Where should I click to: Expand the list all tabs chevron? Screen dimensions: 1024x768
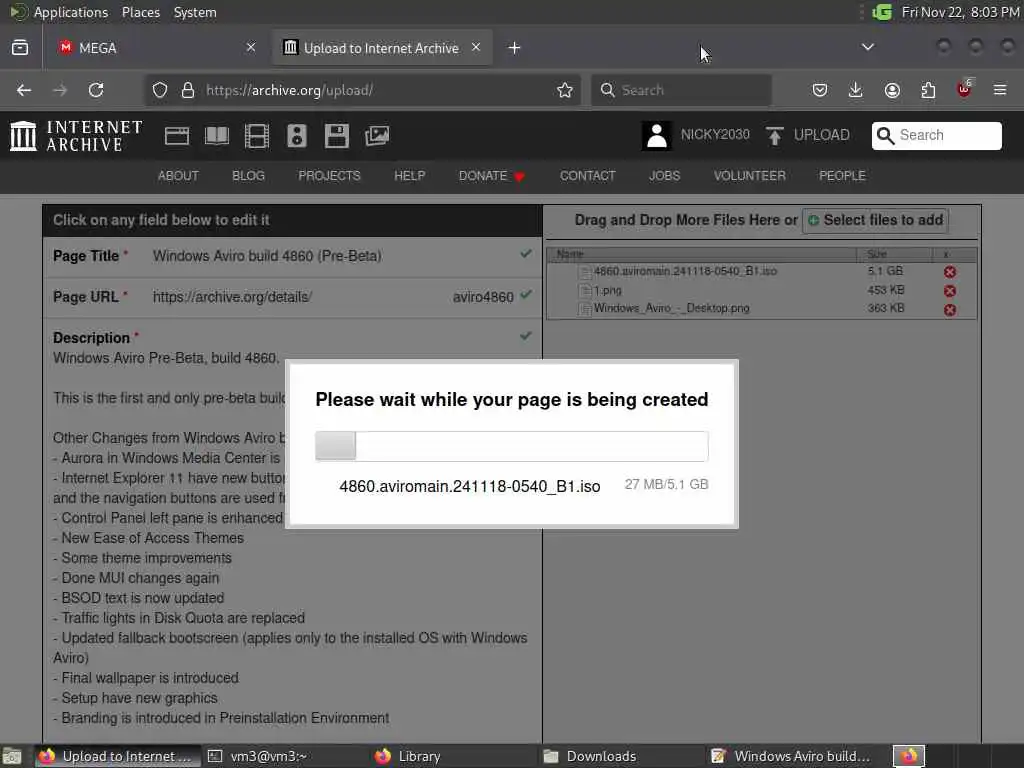point(868,47)
